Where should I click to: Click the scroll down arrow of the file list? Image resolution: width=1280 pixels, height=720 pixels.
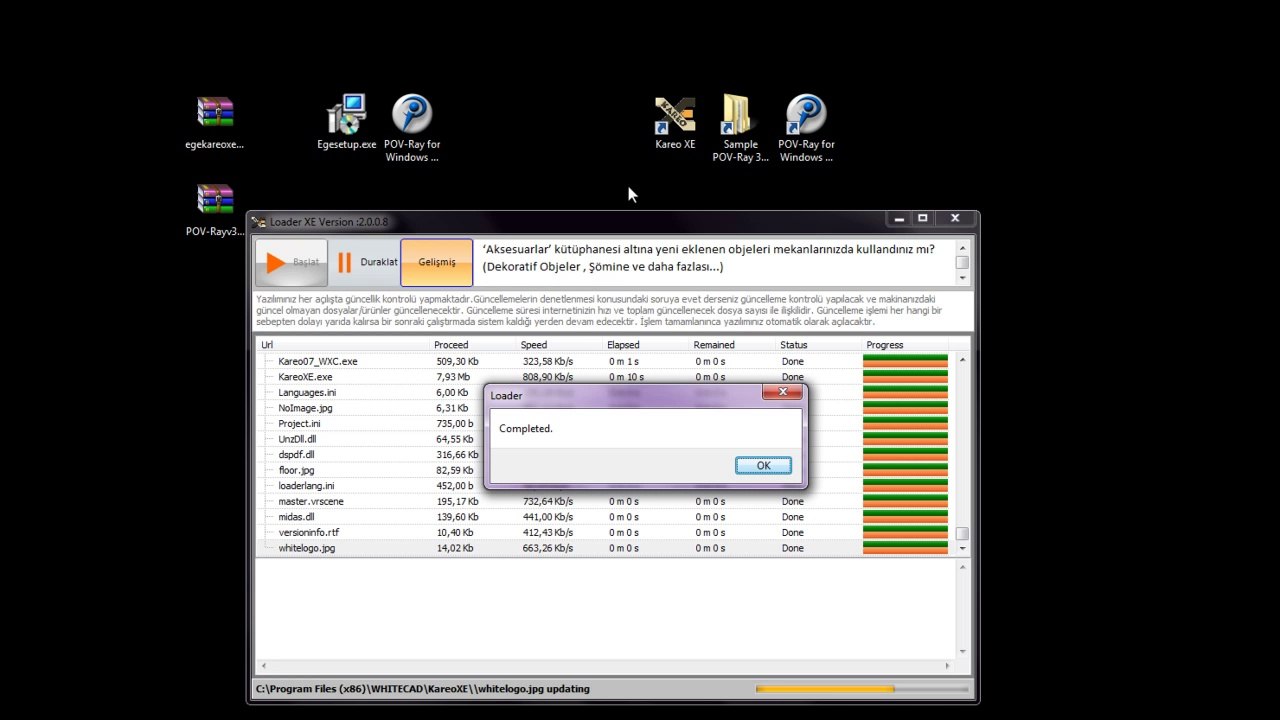[962, 548]
